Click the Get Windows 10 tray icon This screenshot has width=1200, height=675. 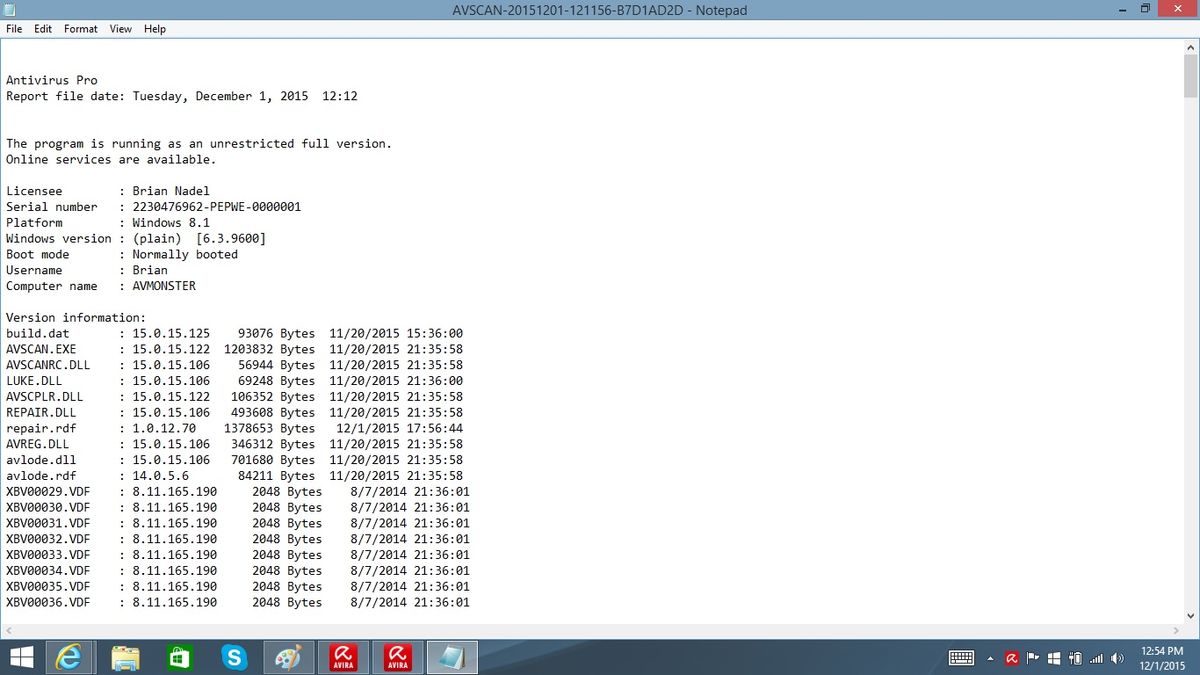coord(1053,658)
